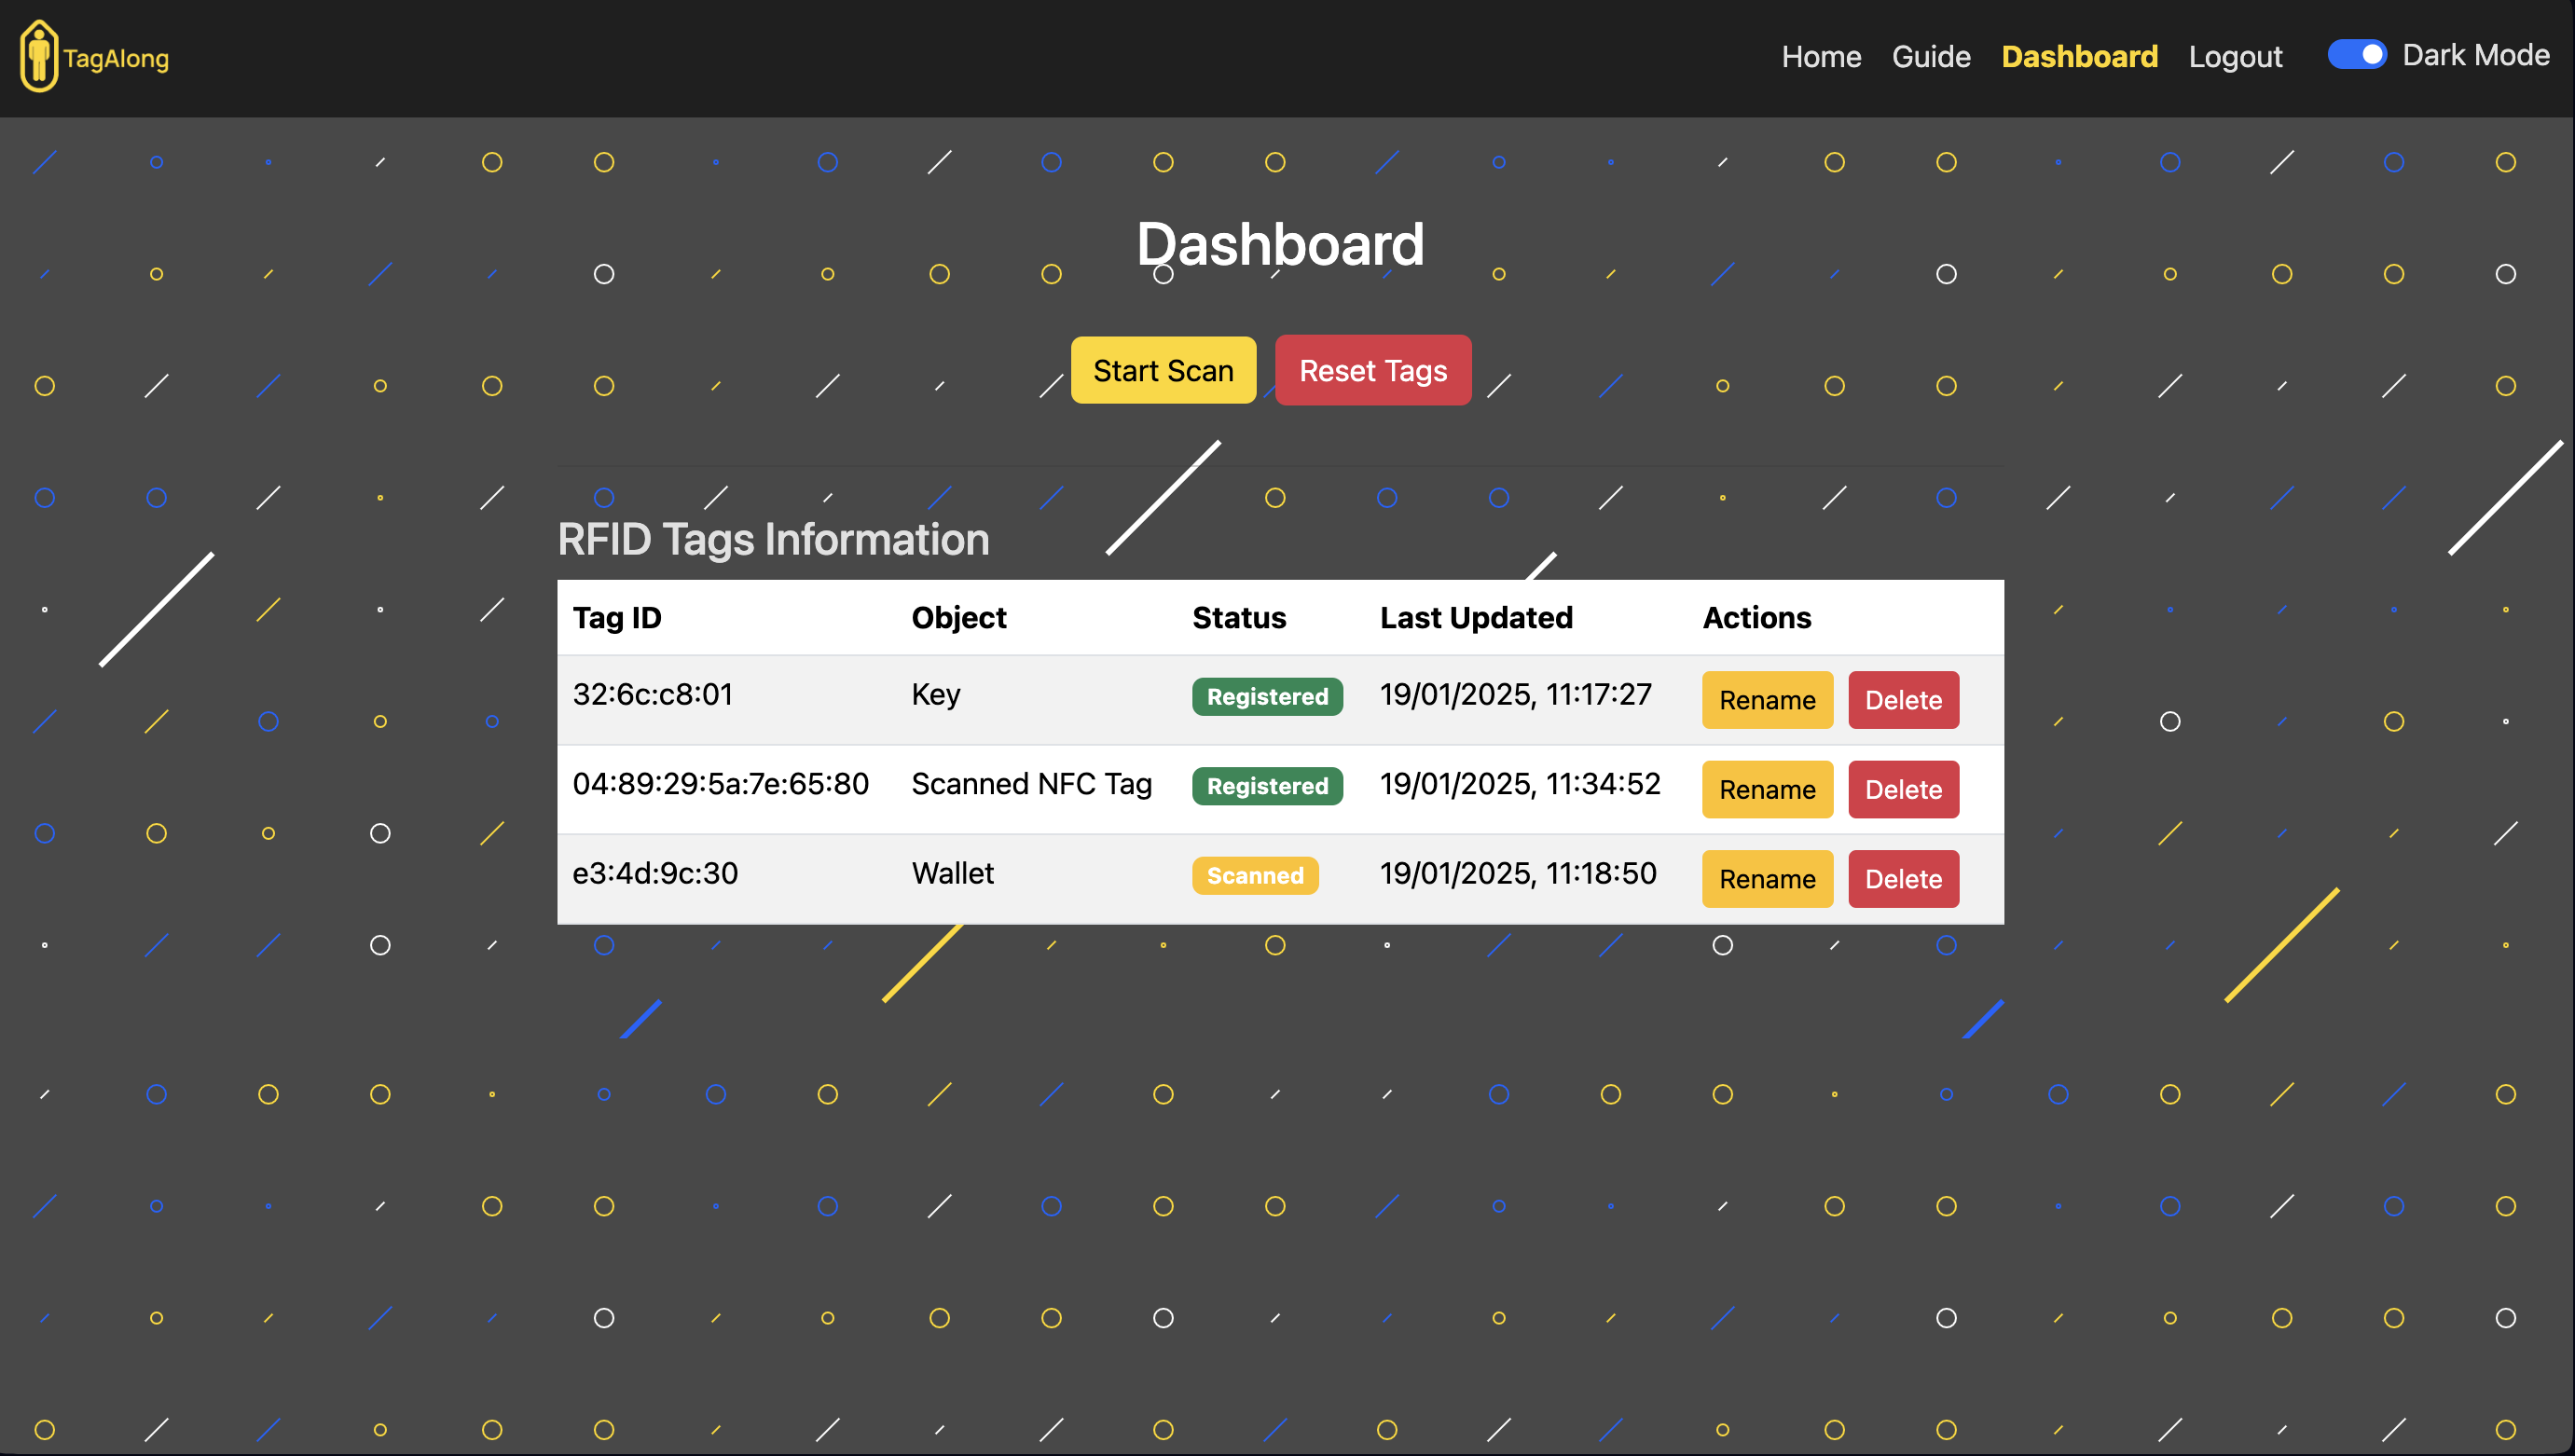Click the TagAlong brand text

116,59
